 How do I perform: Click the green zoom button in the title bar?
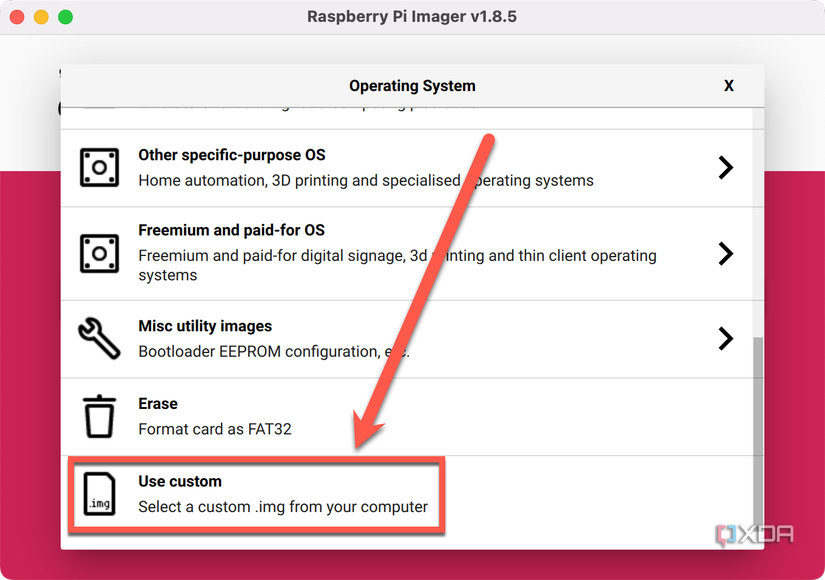(x=64, y=16)
